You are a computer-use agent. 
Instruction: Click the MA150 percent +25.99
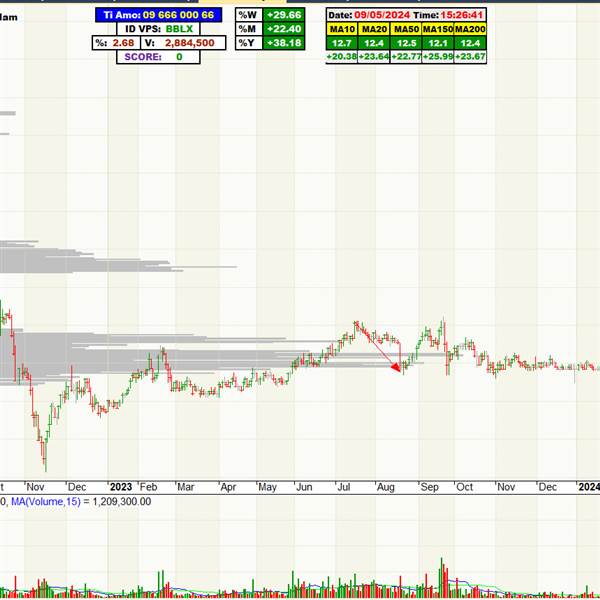click(438, 57)
